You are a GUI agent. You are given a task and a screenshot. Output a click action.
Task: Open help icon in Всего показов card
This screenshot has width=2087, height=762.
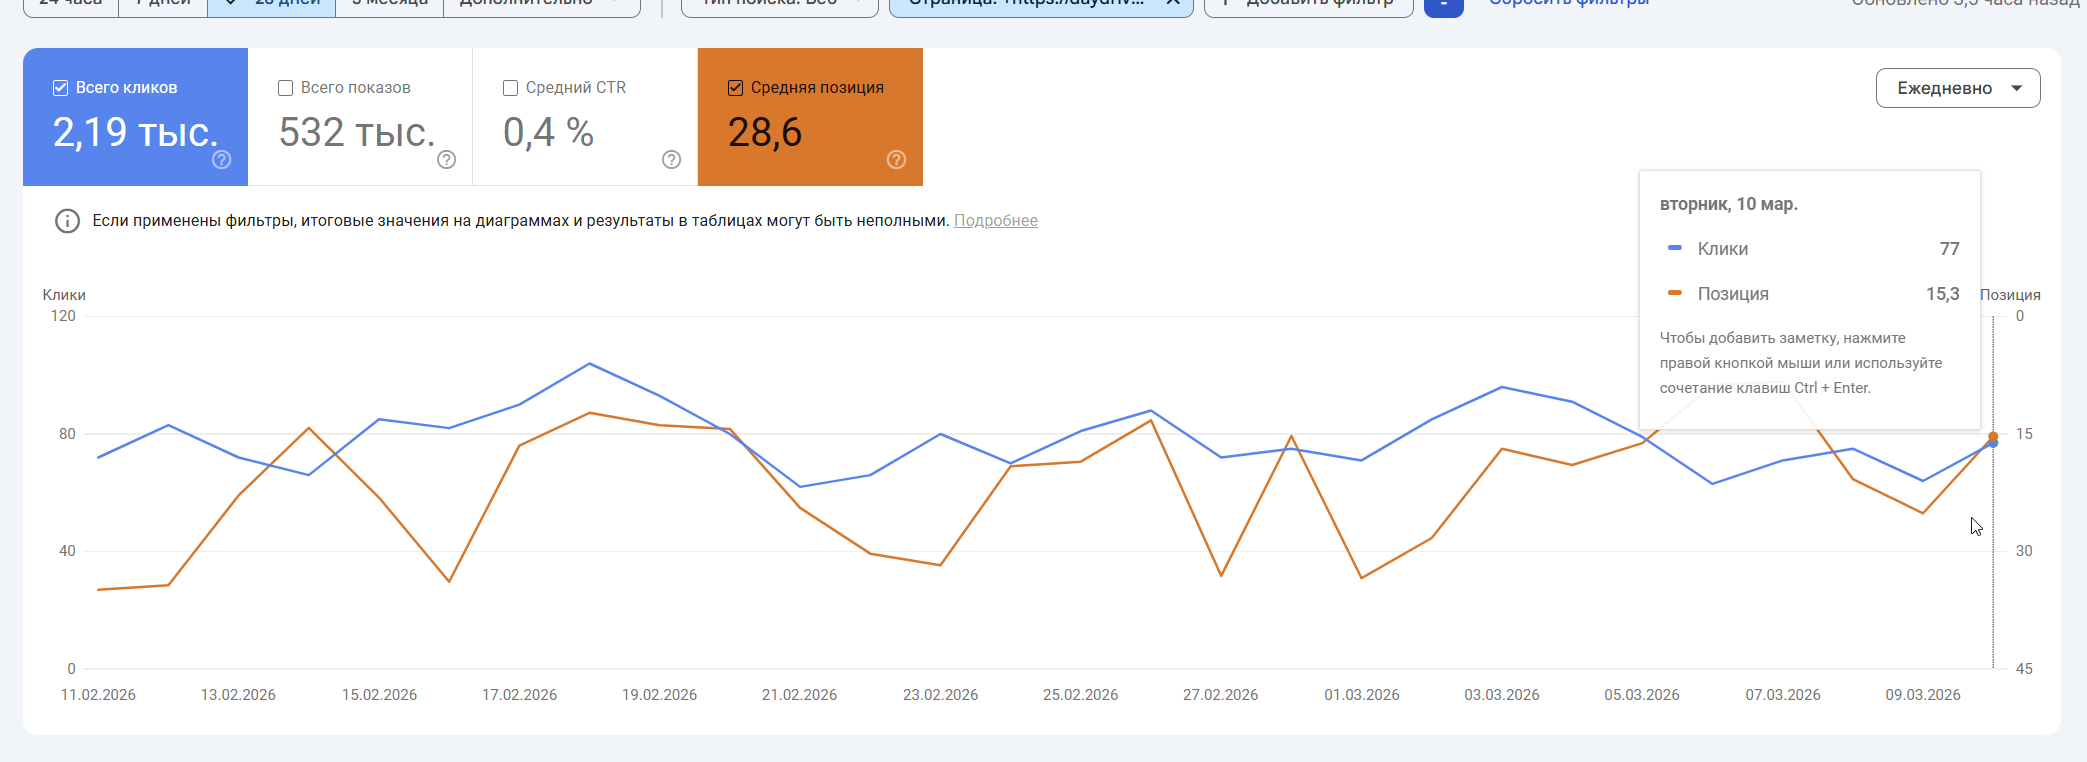click(447, 160)
